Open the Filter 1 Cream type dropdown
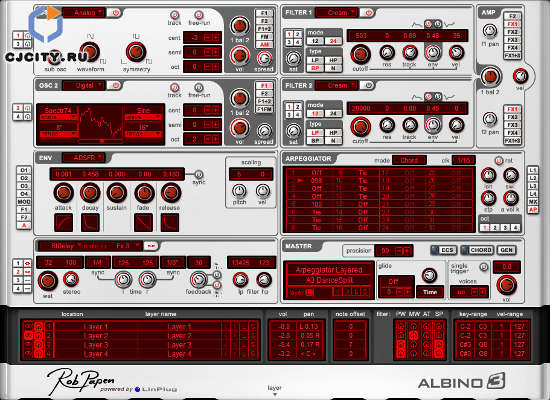The height and width of the screenshot is (400, 550). click(x=336, y=13)
